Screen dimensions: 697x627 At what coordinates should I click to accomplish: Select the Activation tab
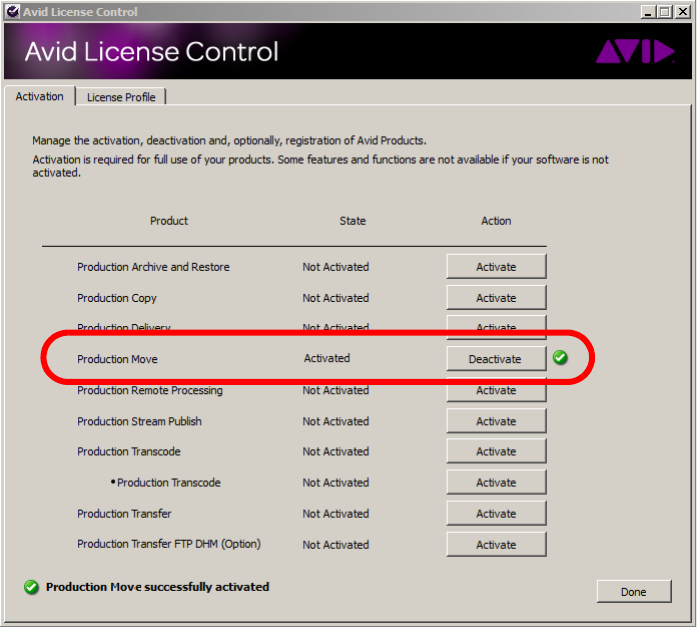click(x=40, y=96)
